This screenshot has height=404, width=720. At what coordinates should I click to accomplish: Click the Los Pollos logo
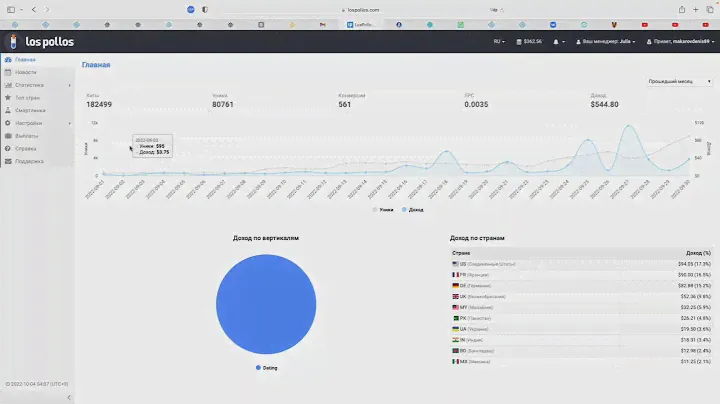(36, 42)
